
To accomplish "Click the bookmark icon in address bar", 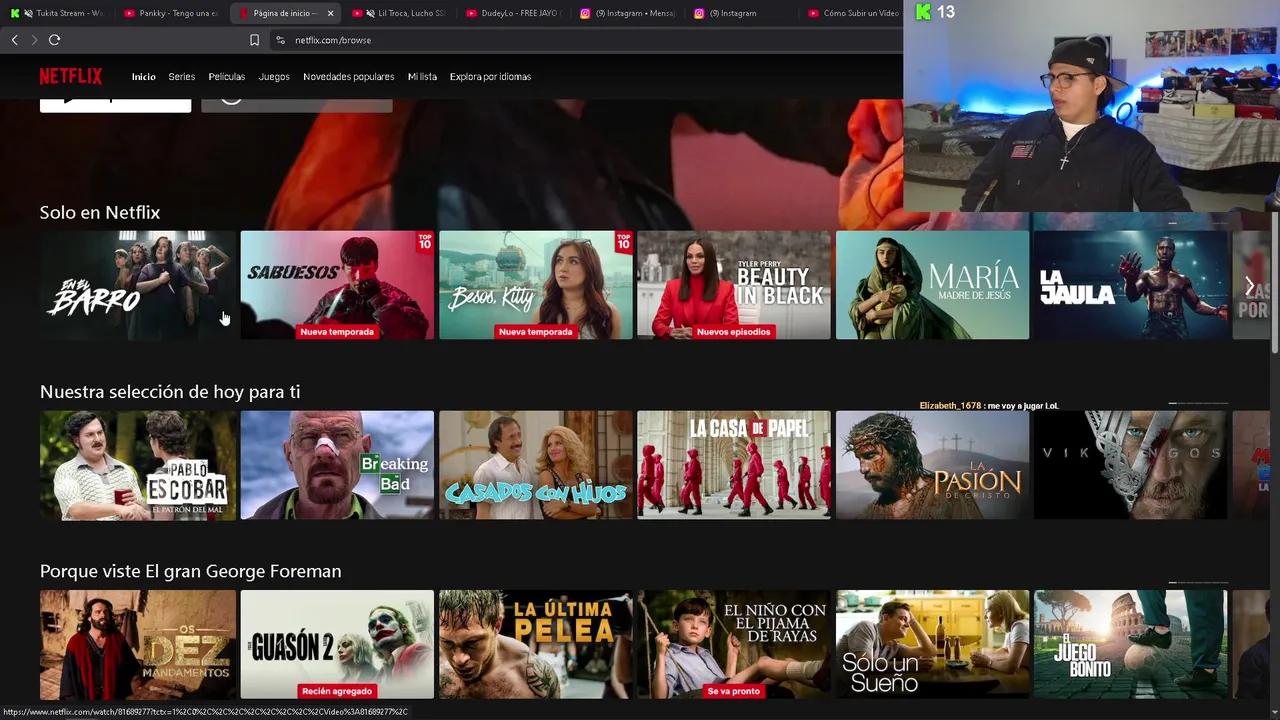I will pyautogui.click(x=254, y=40).
